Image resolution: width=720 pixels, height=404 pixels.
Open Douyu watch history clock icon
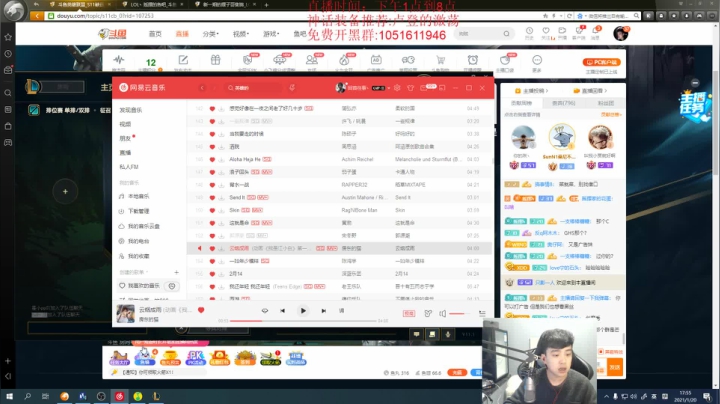pos(529,31)
